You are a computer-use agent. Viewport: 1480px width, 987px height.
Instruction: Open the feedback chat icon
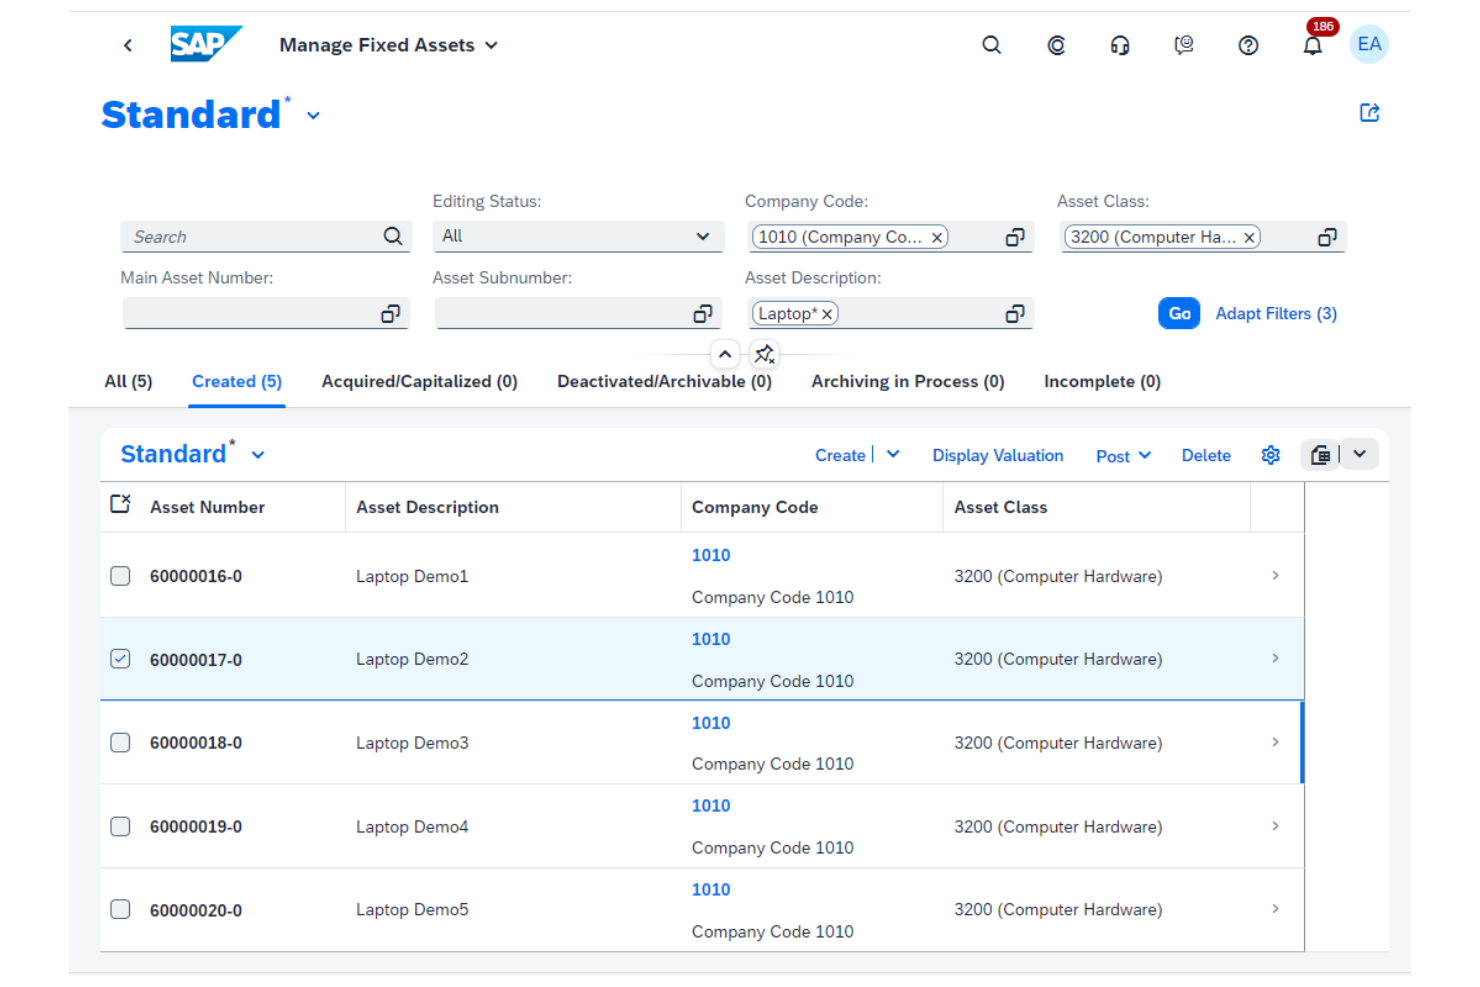click(1184, 45)
